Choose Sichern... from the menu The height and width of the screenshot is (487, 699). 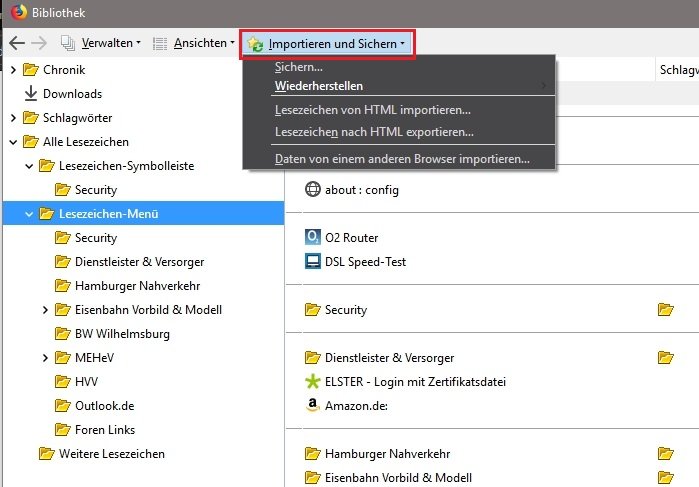298,67
